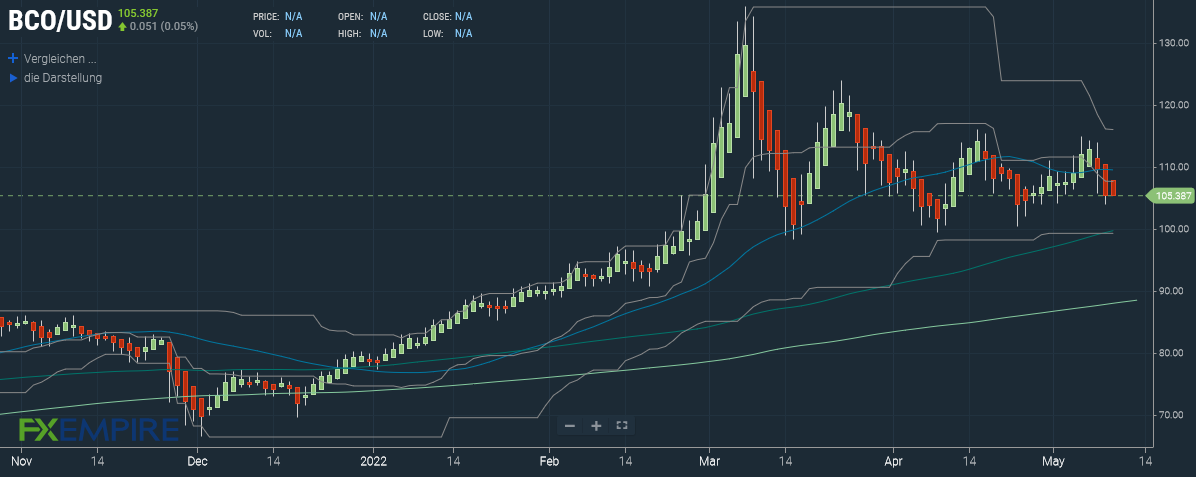This screenshot has height=477, width=1196.
Task: Click the Nov date axis label
Action: click(23, 461)
